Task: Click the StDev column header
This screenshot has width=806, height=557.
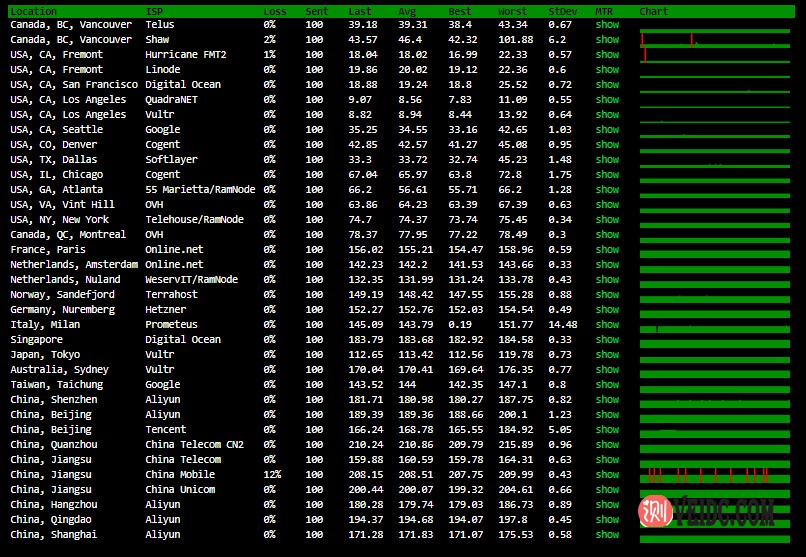Action: (562, 11)
